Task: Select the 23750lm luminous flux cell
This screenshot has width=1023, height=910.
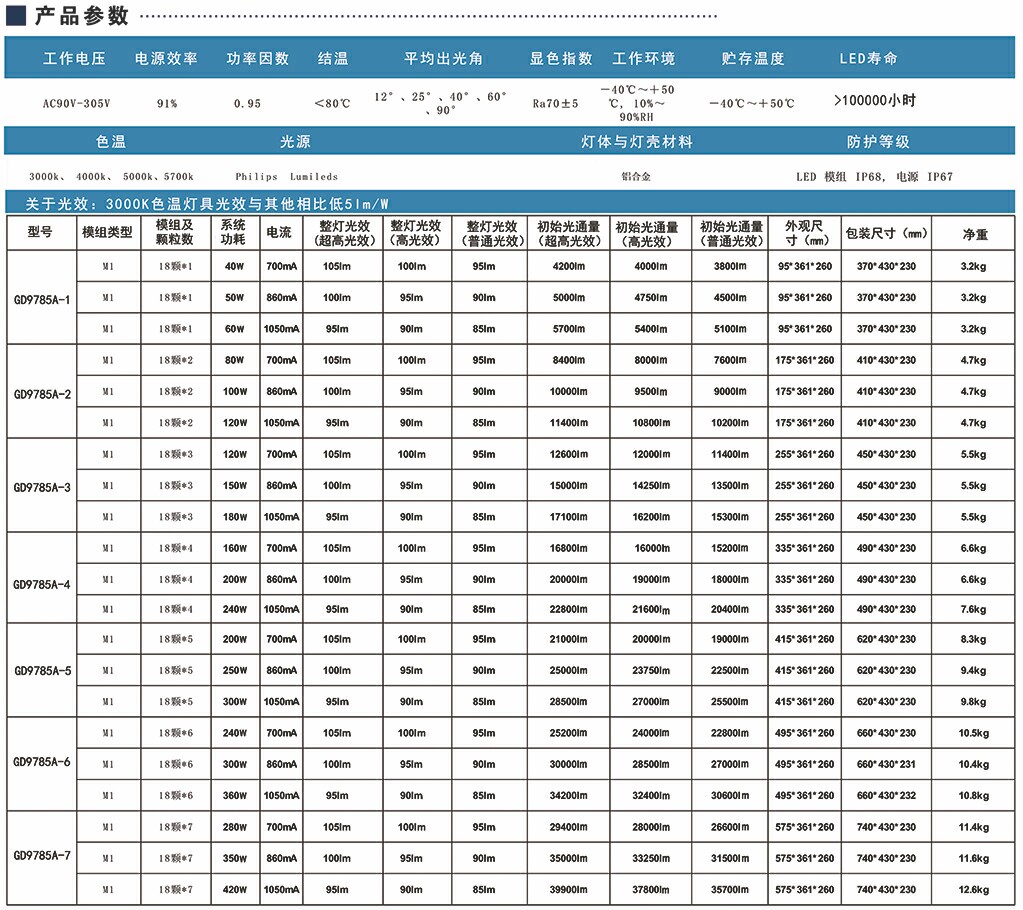Action: pyautogui.click(x=650, y=671)
